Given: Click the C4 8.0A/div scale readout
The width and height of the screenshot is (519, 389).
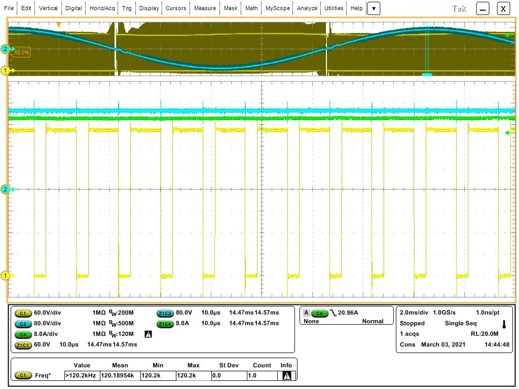Looking at the screenshot, I should pos(46,334).
